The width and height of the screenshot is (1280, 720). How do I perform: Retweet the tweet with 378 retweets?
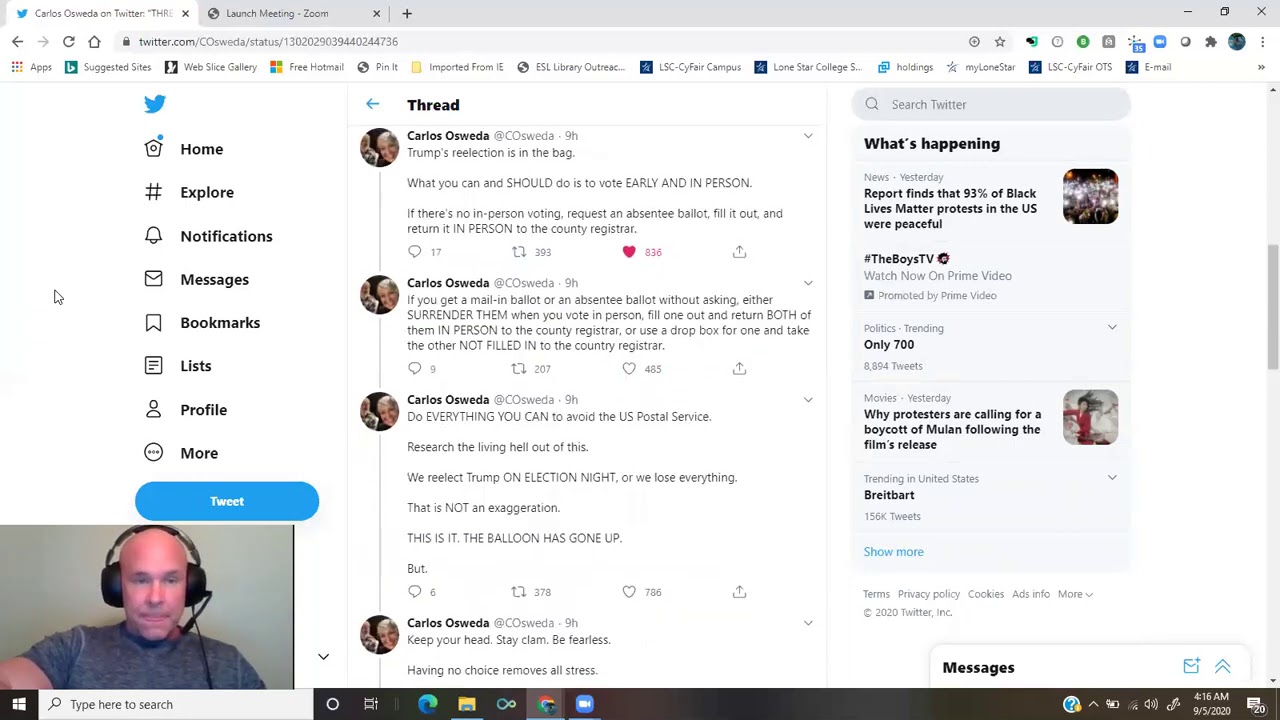(x=519, y=592)
